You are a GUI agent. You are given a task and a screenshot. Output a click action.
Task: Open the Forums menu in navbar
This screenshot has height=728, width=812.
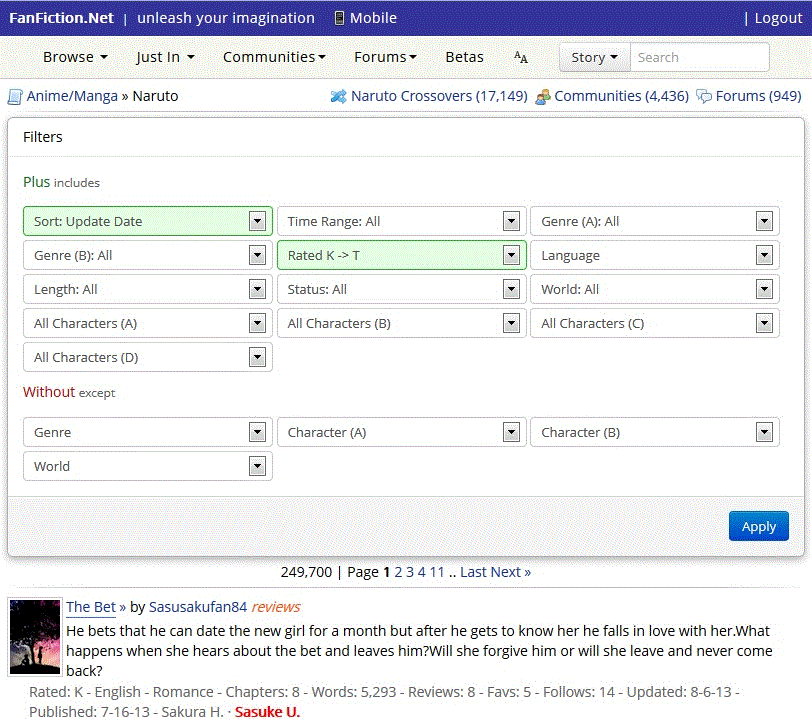pos(385,57)
